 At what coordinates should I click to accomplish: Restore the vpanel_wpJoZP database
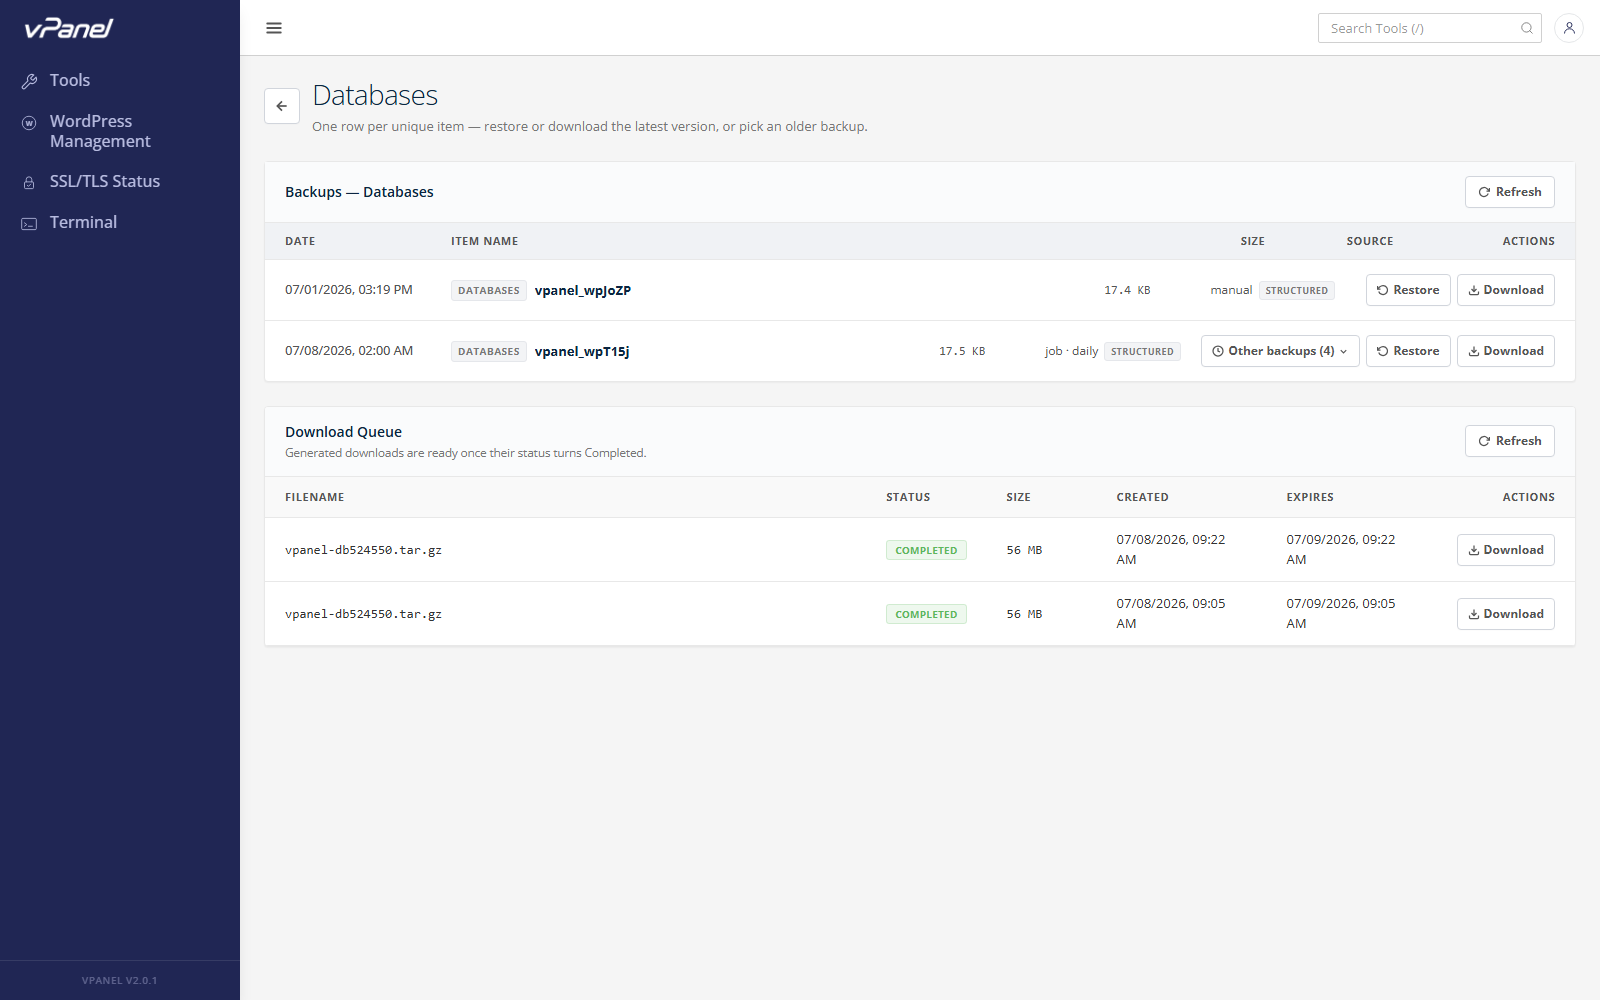(x=1408, y=290)
